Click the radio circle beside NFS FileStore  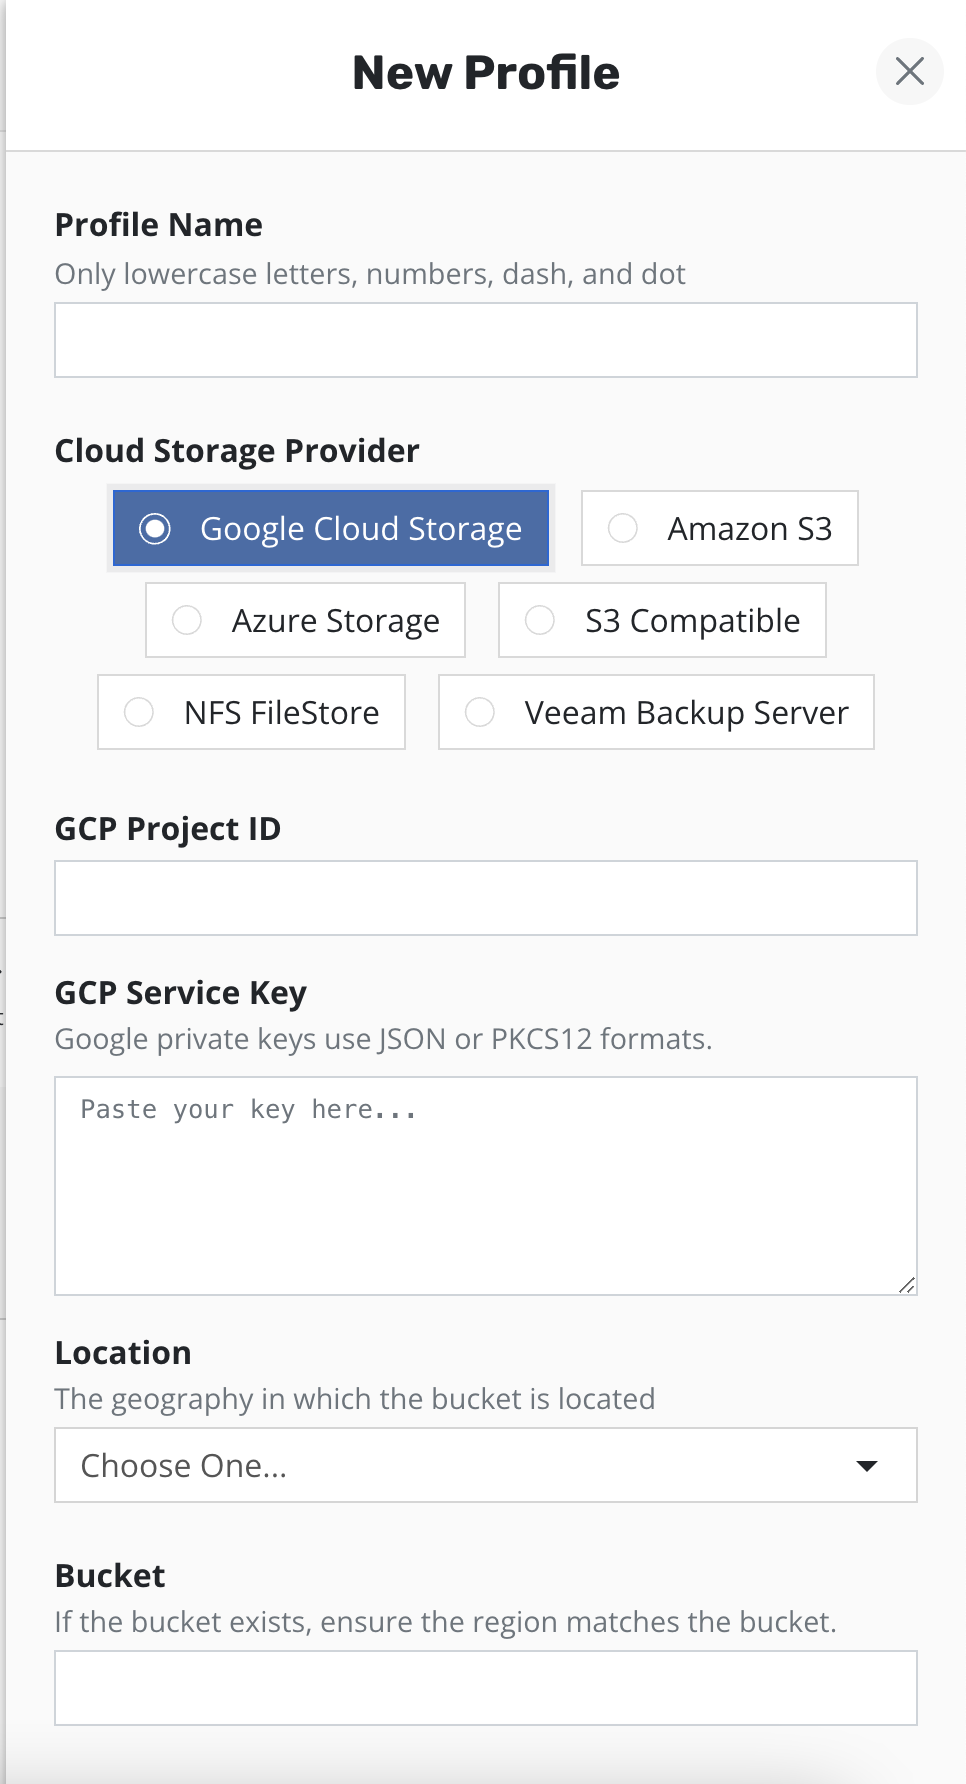(x=139, y=712)
